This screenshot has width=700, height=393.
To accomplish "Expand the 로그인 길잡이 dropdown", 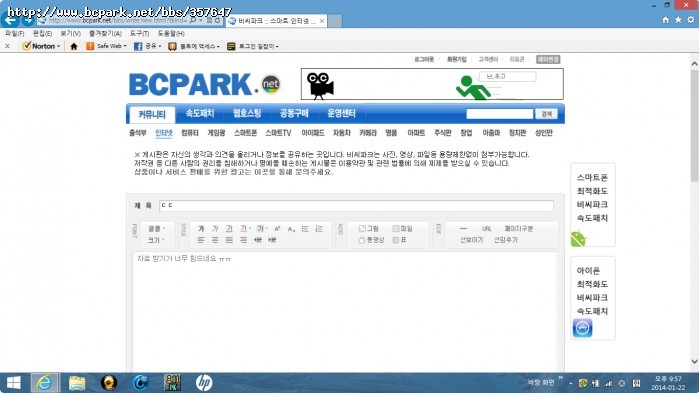I will 277,46.
